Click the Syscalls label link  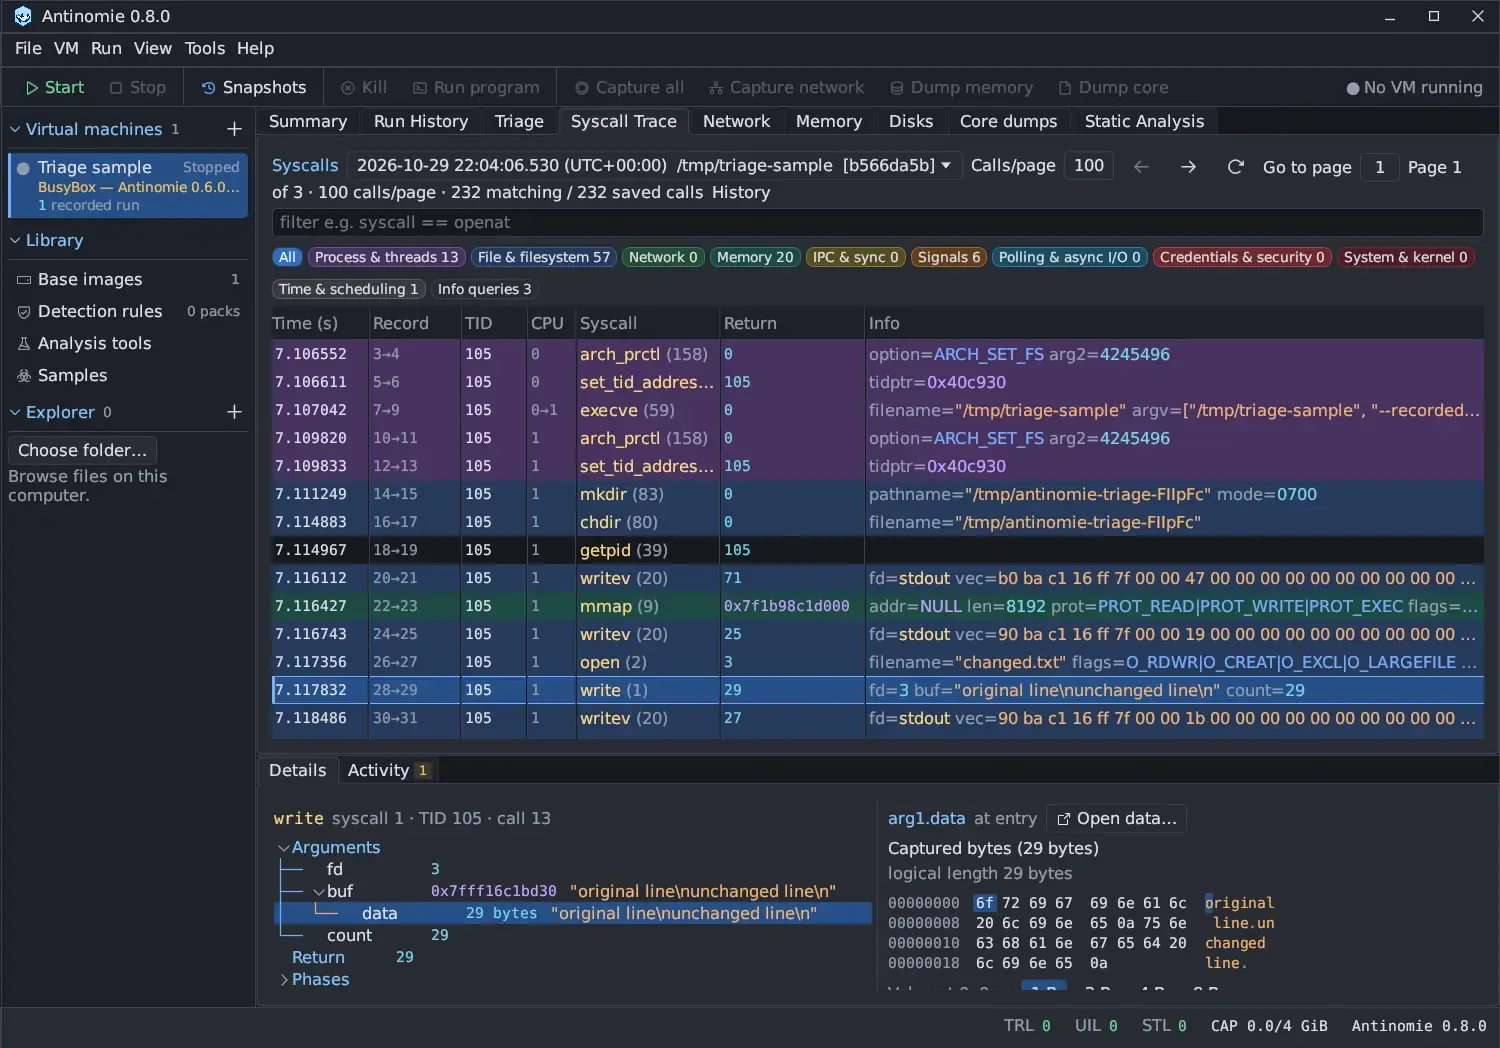pyautogui.click(x=305, y=165)
